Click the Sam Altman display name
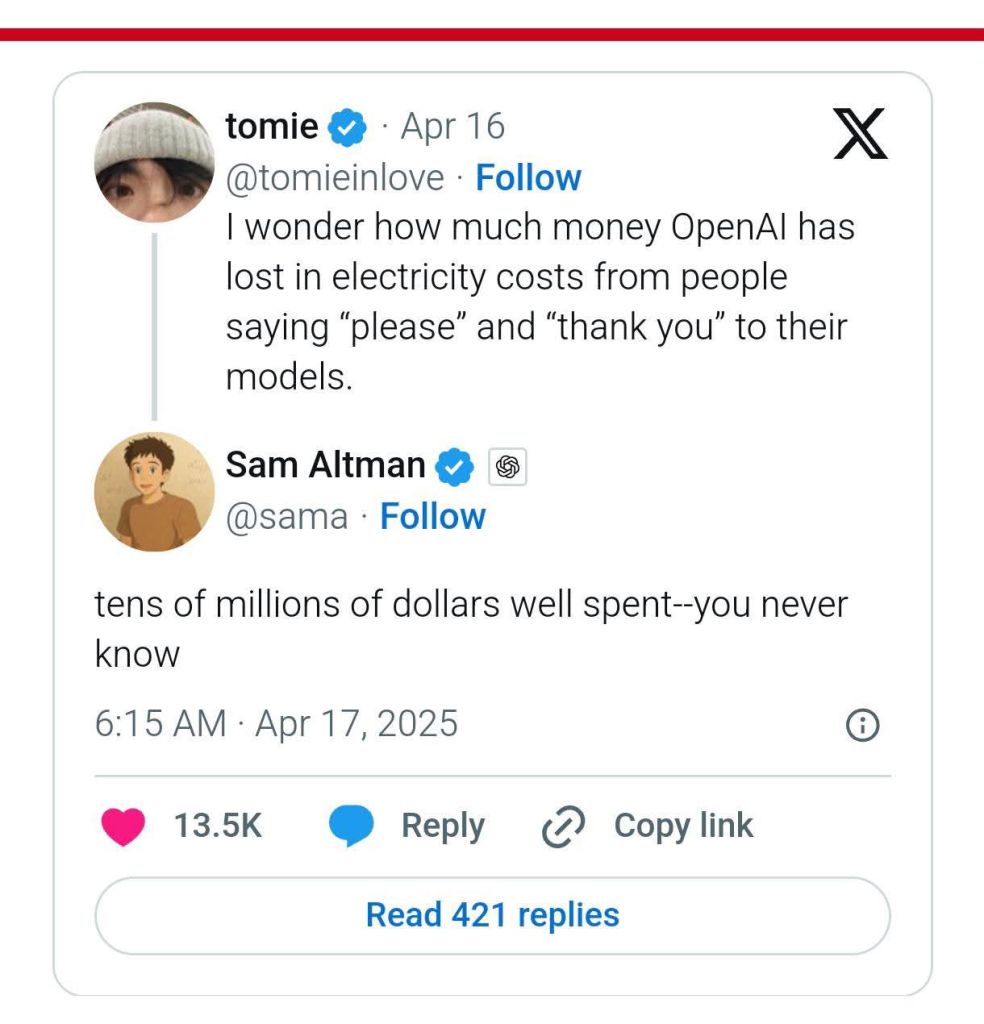This screenshot has height=1024, width=984. (x=325, y=465)
